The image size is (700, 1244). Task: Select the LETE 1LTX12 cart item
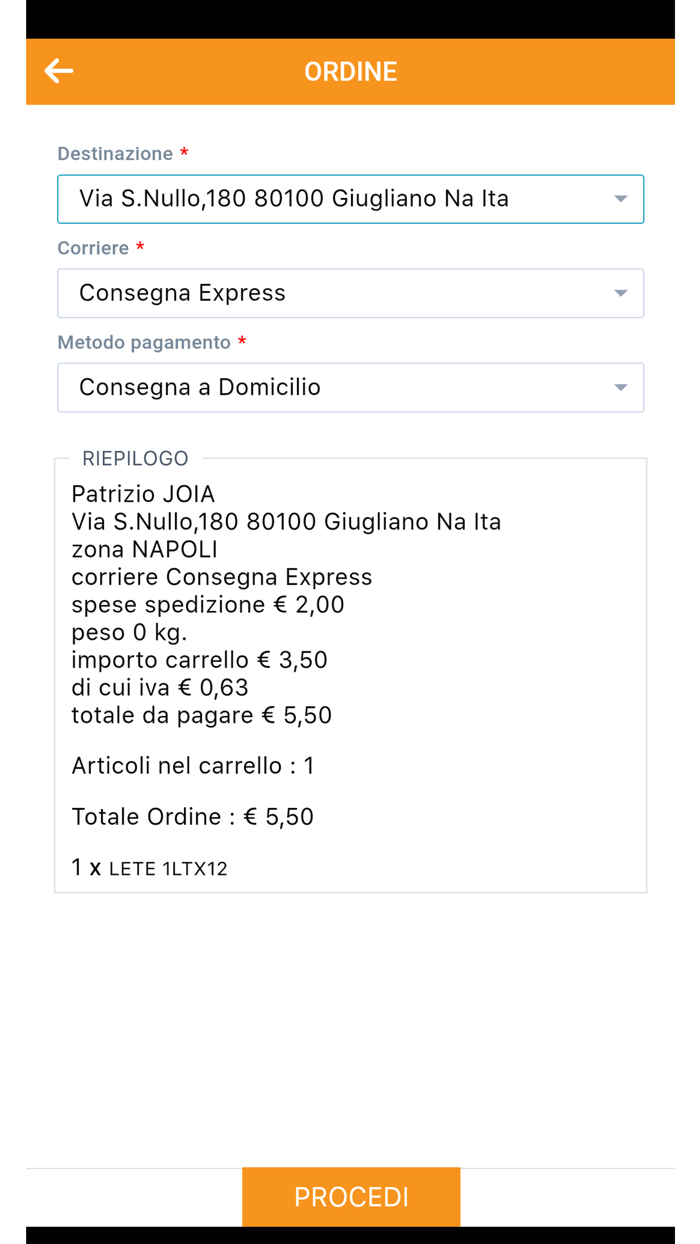(x=150, y=867)
